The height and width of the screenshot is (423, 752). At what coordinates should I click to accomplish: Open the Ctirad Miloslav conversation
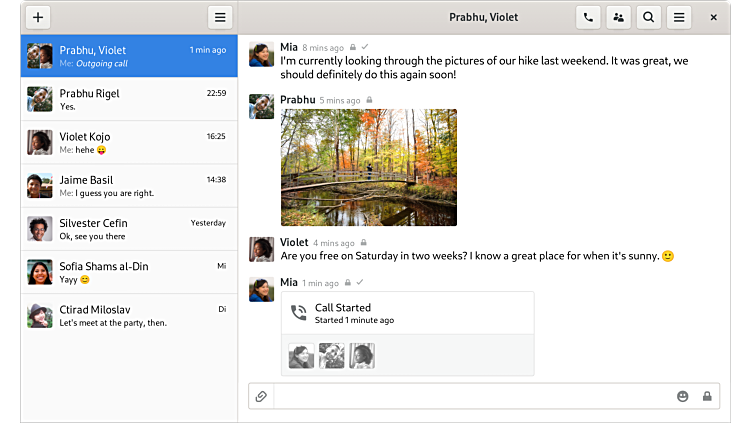click(128, 315)
